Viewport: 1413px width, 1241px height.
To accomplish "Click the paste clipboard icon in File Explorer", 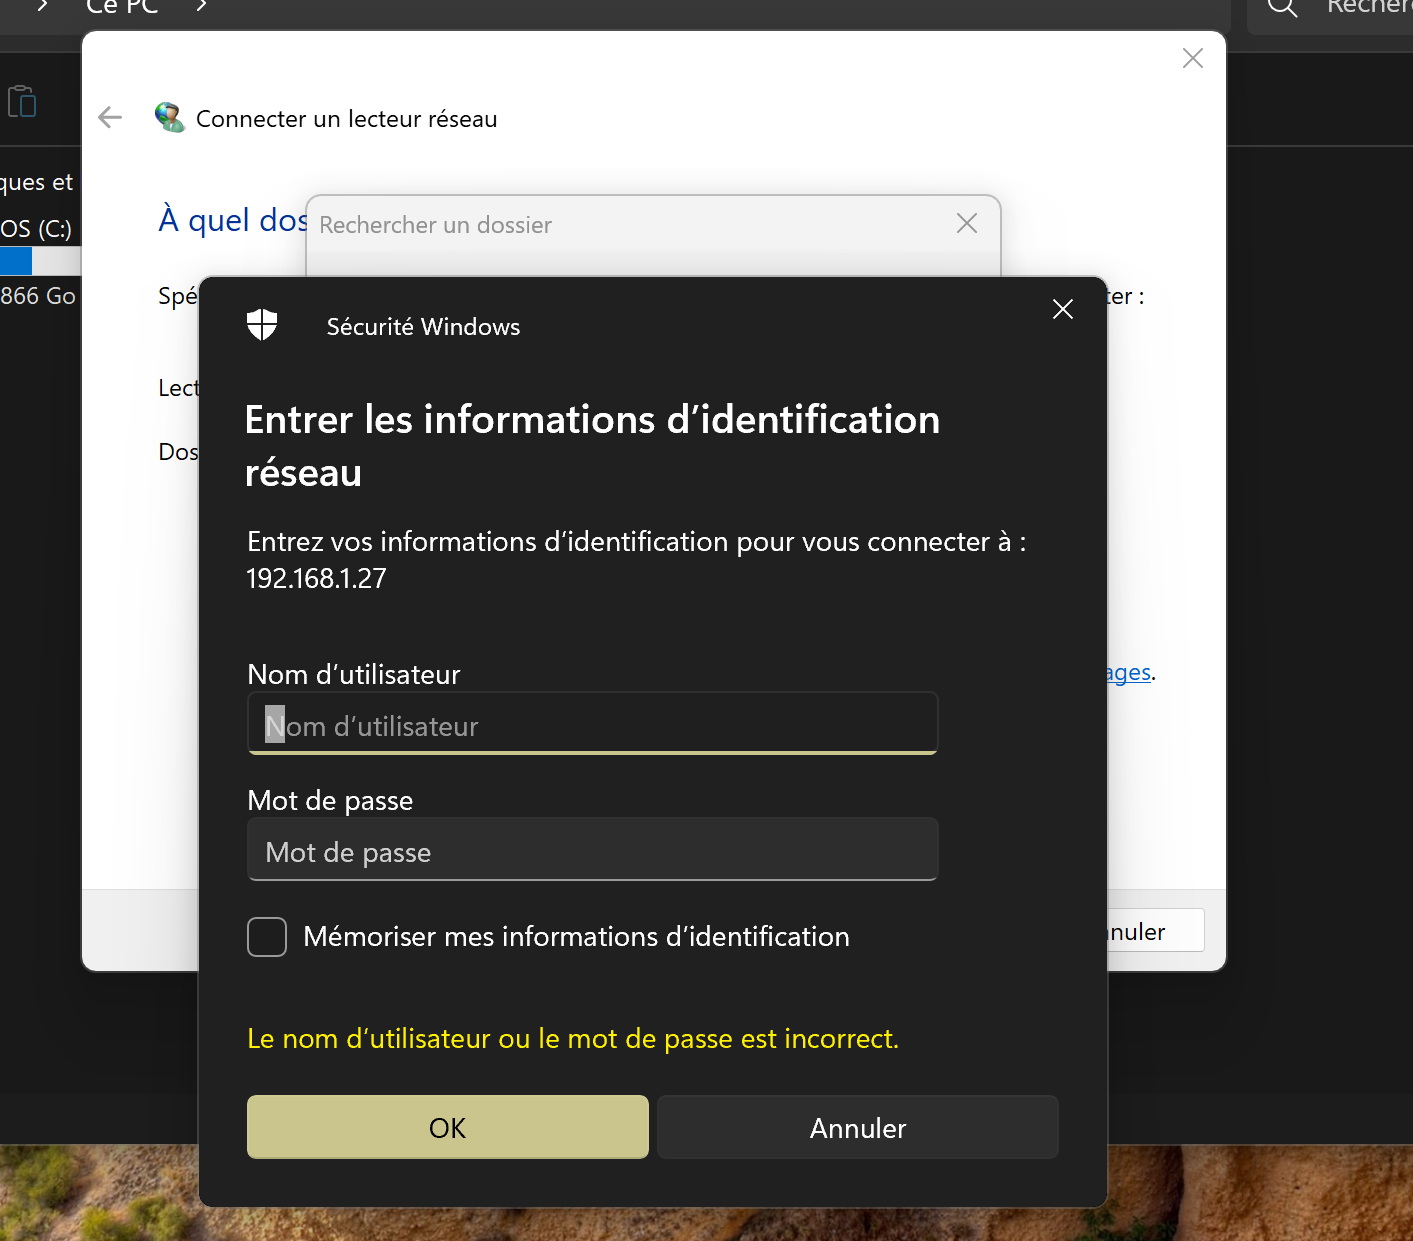I will [22, 101].
